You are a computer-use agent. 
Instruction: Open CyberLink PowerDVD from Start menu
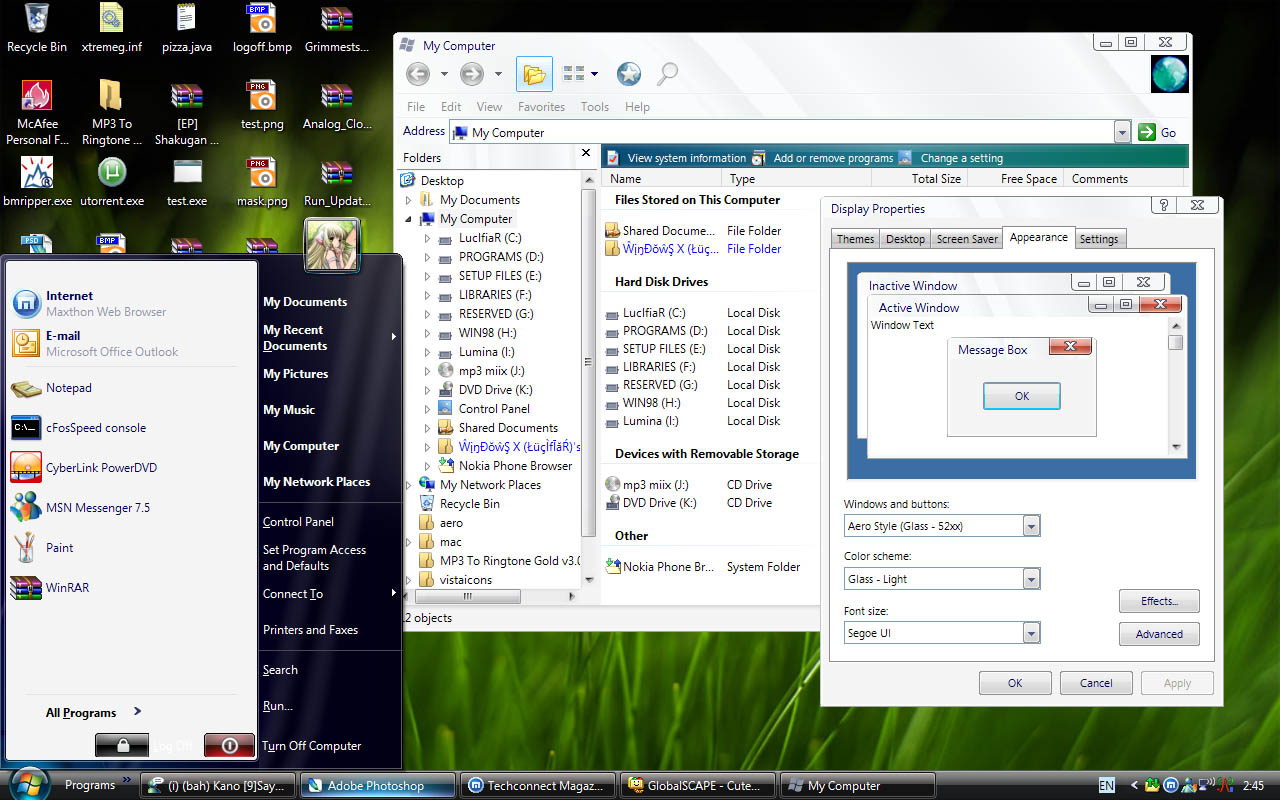tap(100, 468)
